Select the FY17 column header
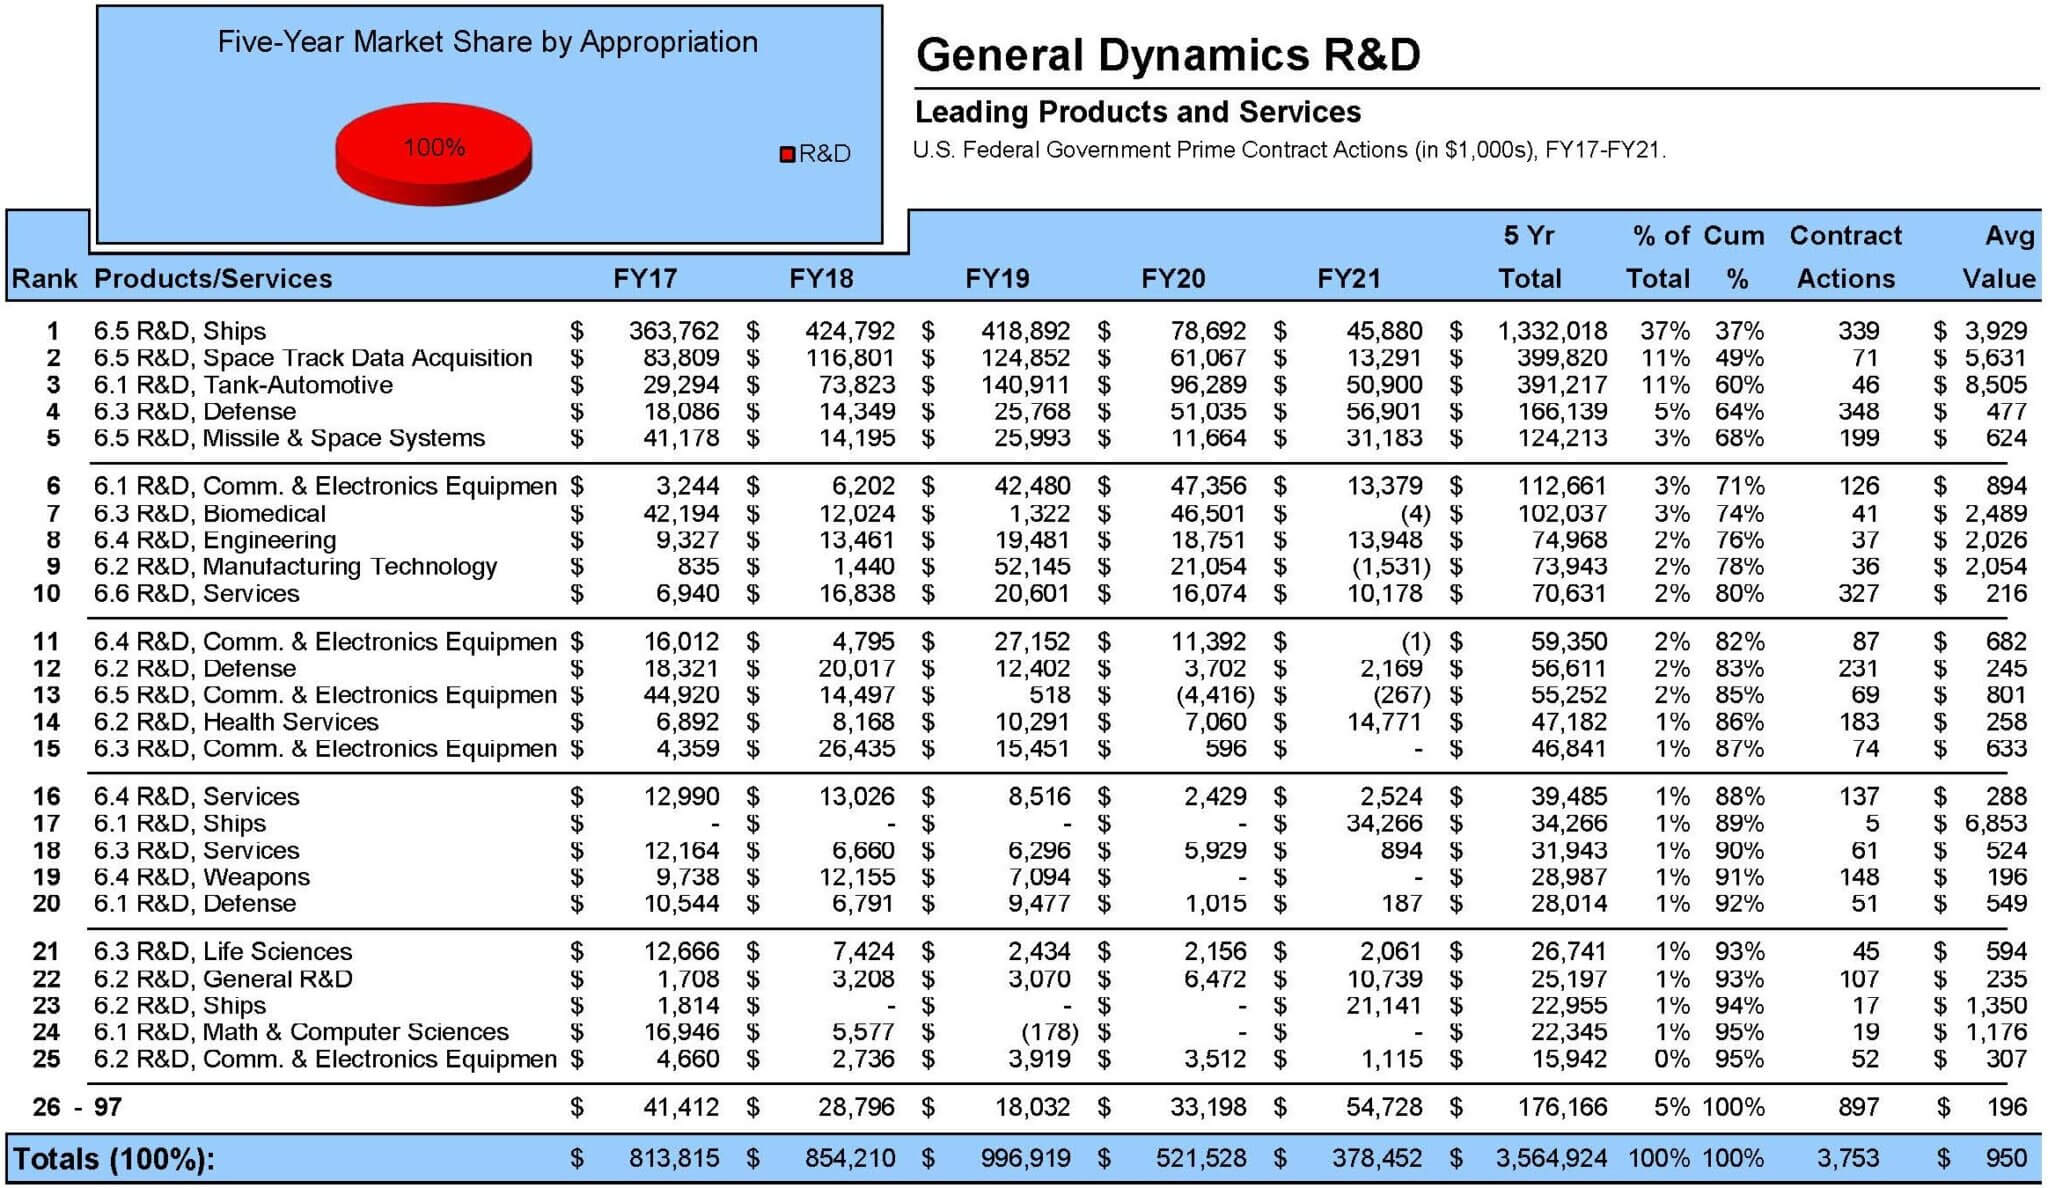Image resolution: width=2048 pixels, height=1188 pixels. coord(645,278)
